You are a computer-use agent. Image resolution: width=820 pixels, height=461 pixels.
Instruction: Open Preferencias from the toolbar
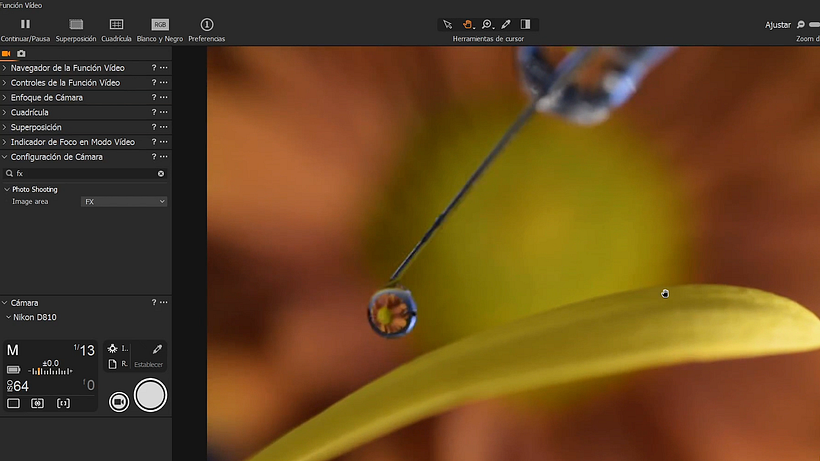206,24
